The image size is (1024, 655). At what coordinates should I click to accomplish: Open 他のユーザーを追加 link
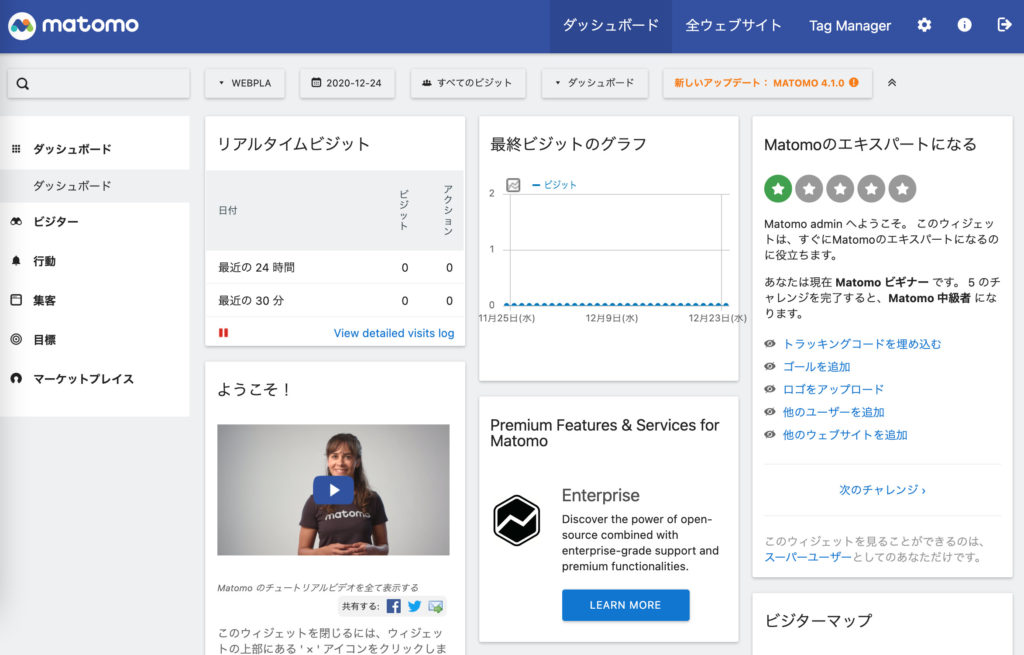(x=833, y=412)
